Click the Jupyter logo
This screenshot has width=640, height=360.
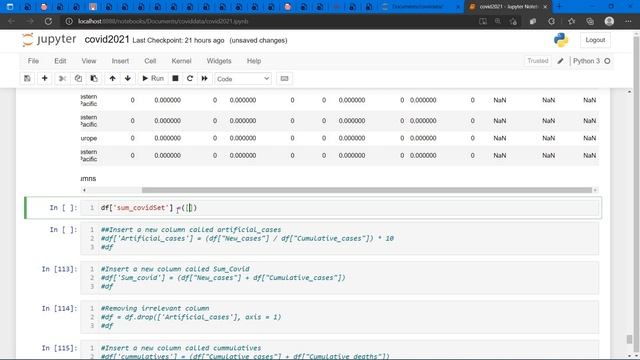(49, 40)
